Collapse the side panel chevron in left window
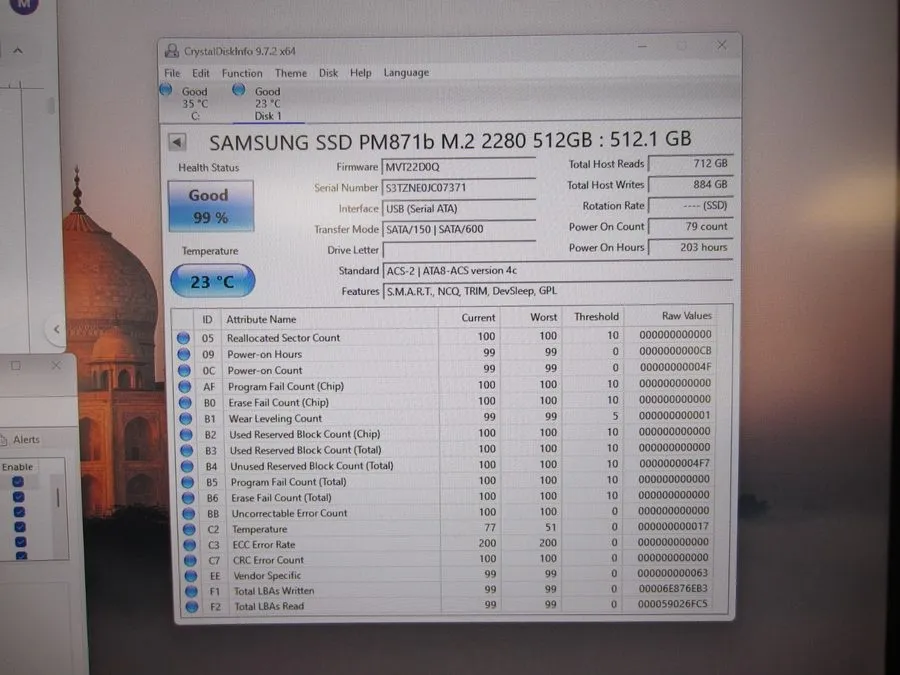This screenshot has height=675, width=900. pyautogui.click(x=56, y=329)
